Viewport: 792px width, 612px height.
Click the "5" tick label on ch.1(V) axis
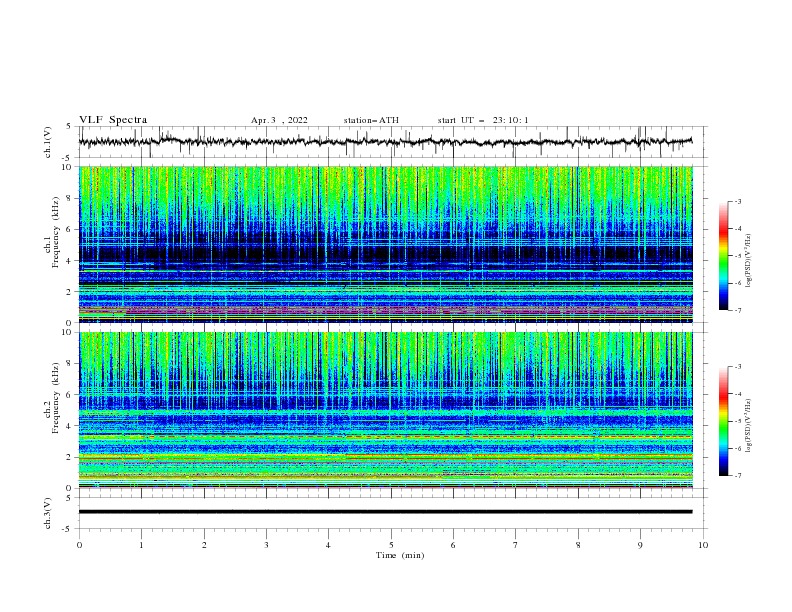(x=69, y=126)
